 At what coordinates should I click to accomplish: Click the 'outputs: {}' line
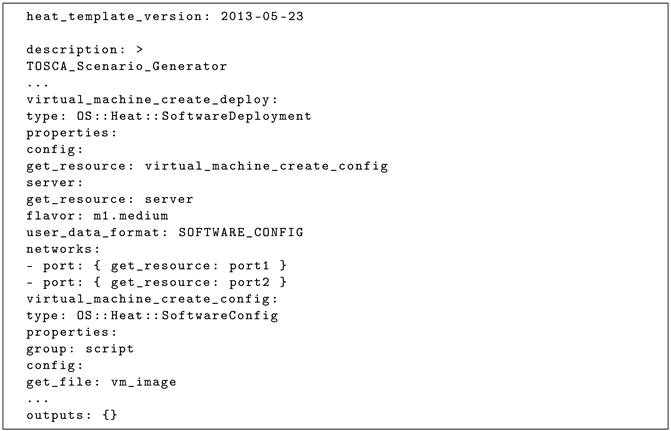point(72,414)
